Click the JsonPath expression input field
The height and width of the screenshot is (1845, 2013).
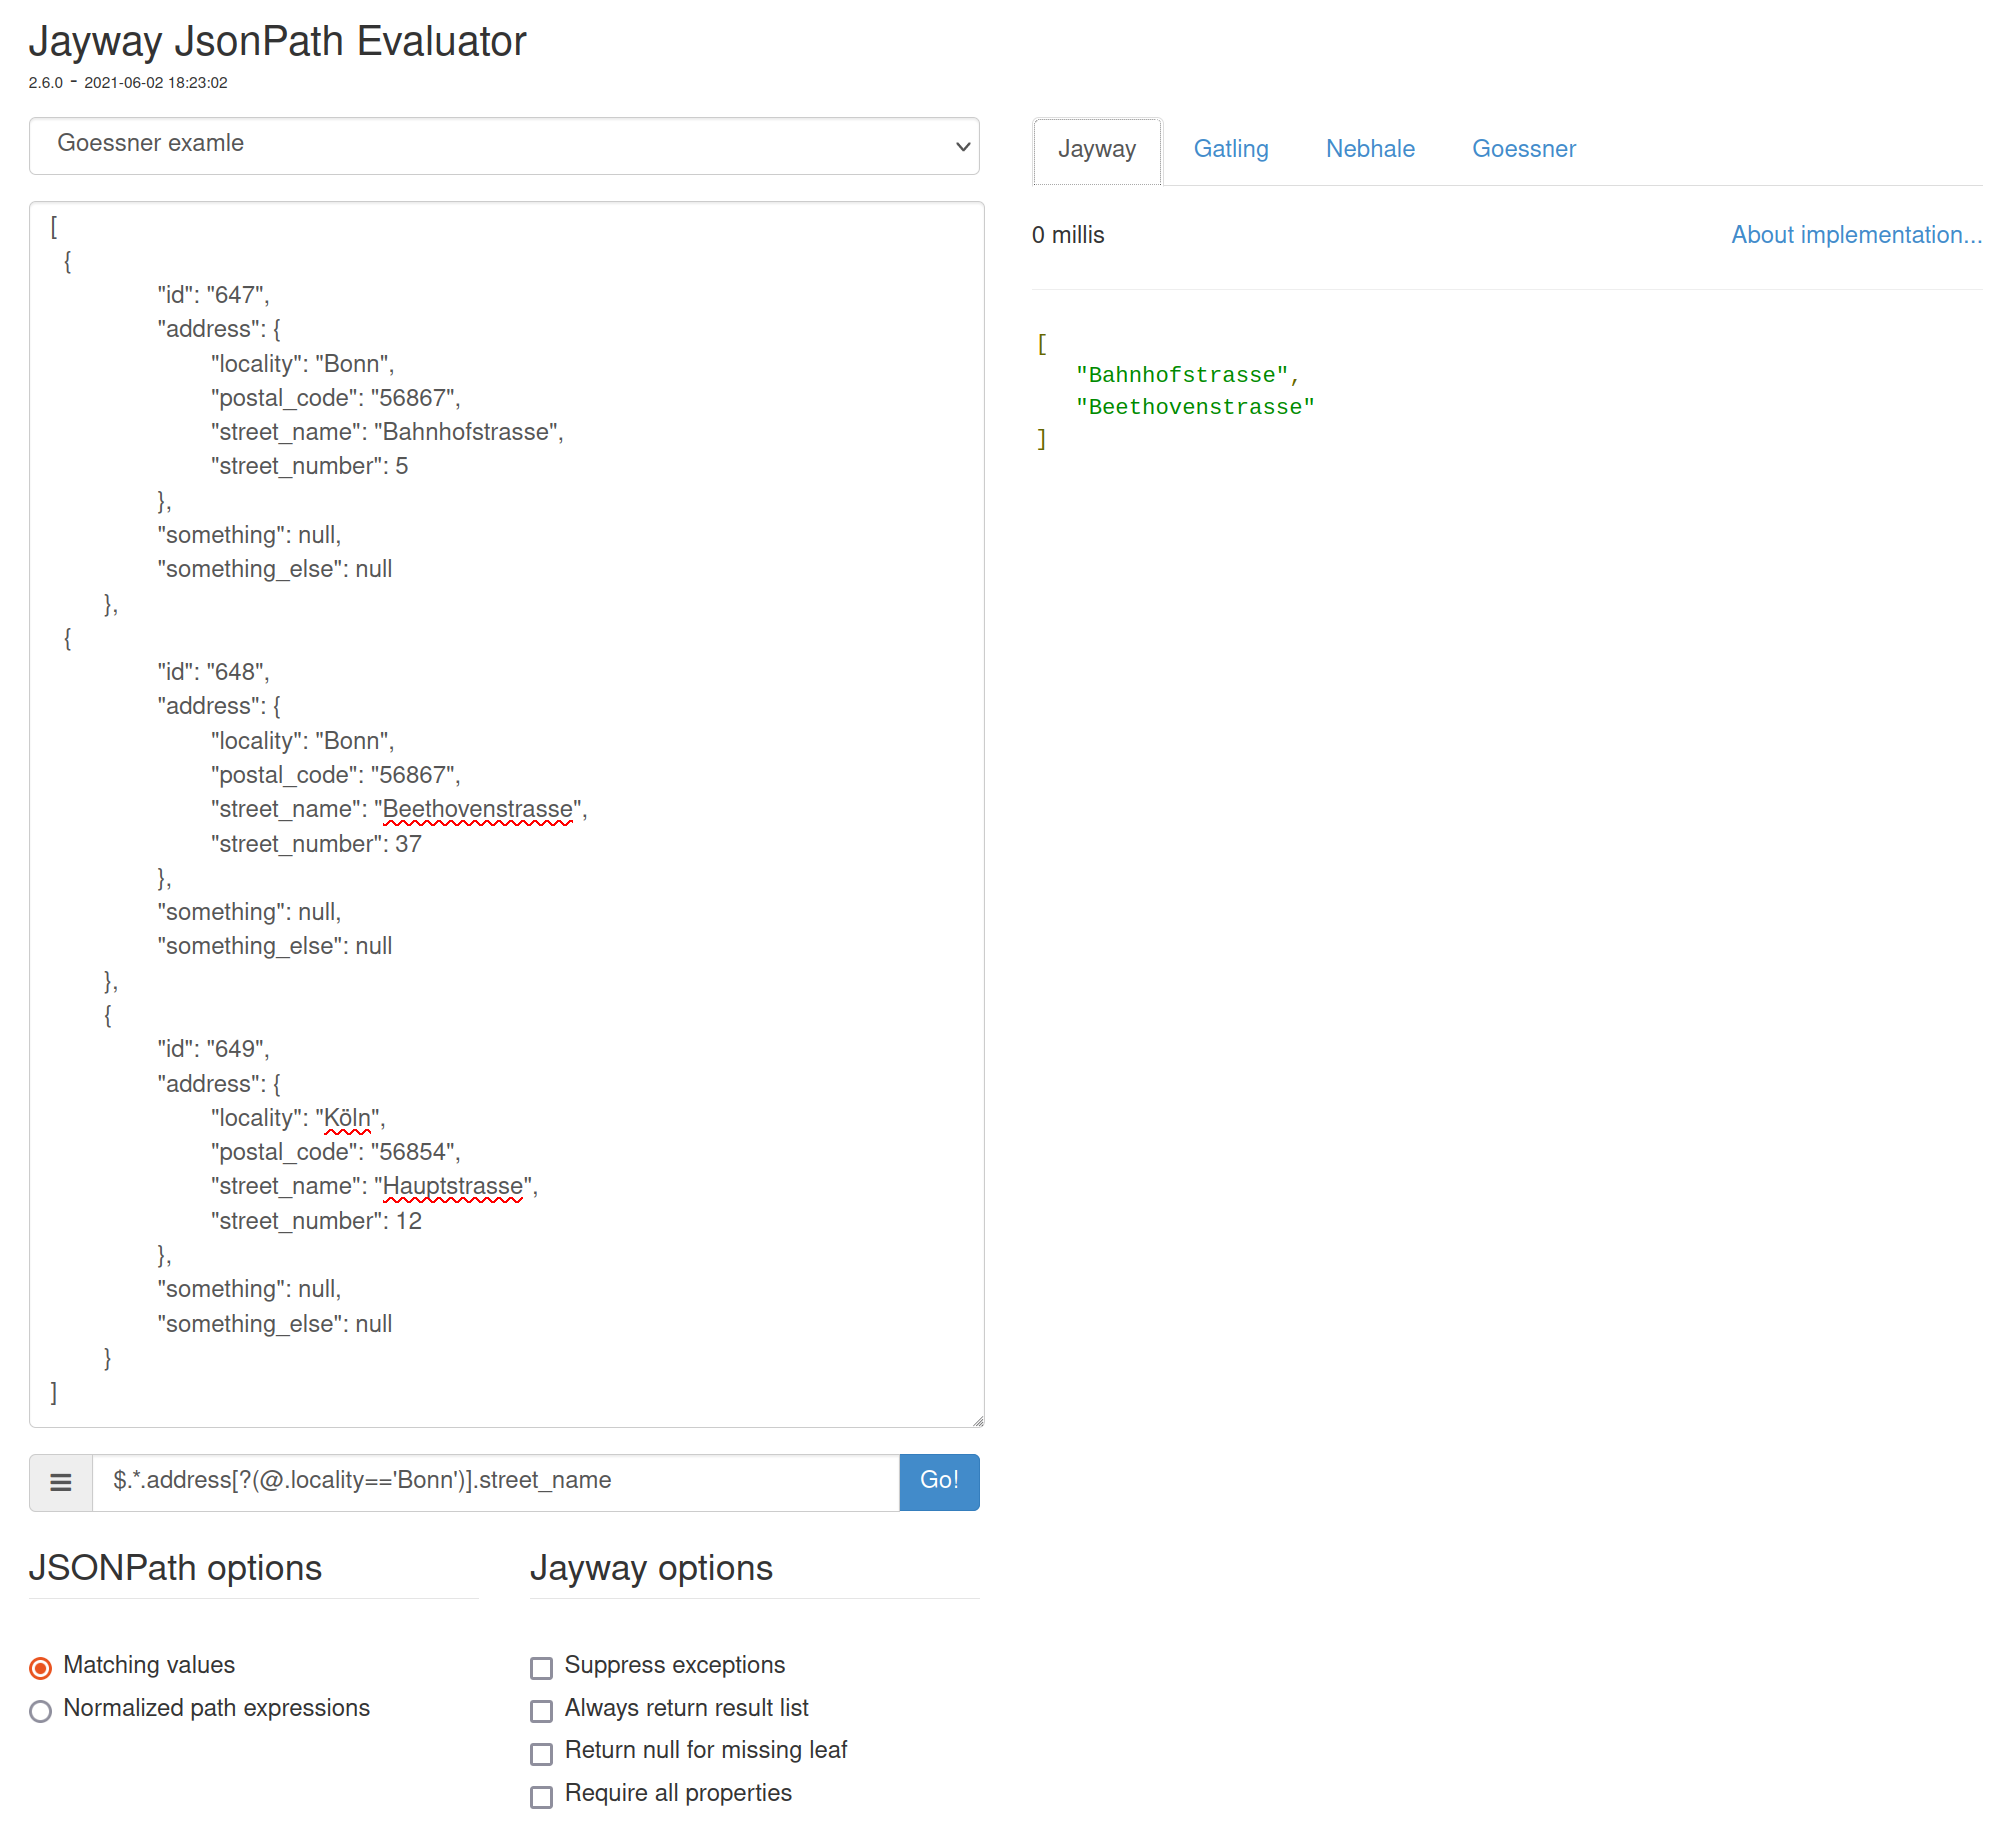click(x=495, y=1481)
